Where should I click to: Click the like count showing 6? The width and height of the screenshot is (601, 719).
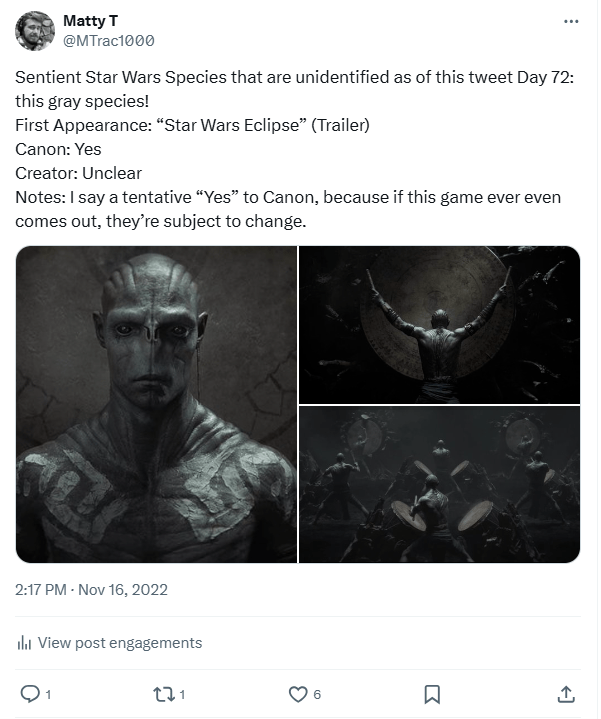tap(316, 693)
